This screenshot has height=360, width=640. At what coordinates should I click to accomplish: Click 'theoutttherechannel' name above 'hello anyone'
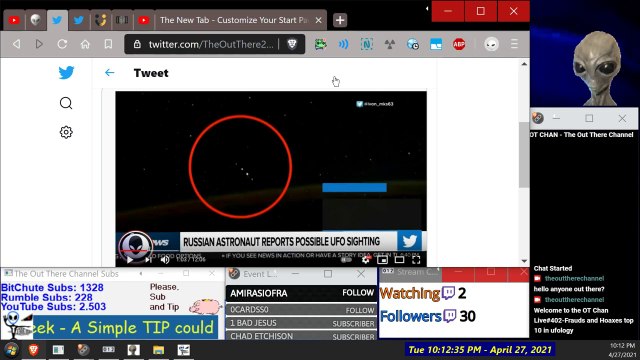tap(574, 278)
